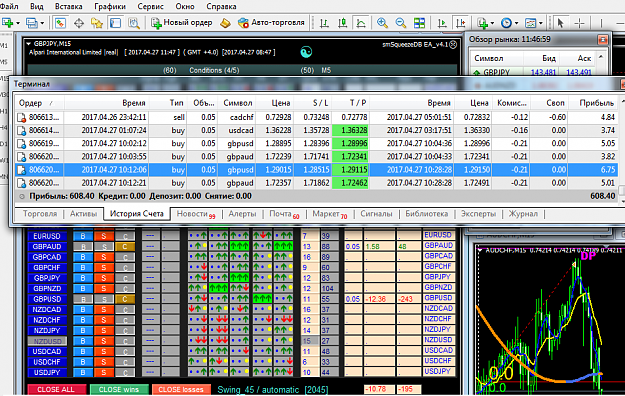Click the Data Window crosshair toolbar icon
This screenshot has height=396, width=625.
click(x=79, y=23)
